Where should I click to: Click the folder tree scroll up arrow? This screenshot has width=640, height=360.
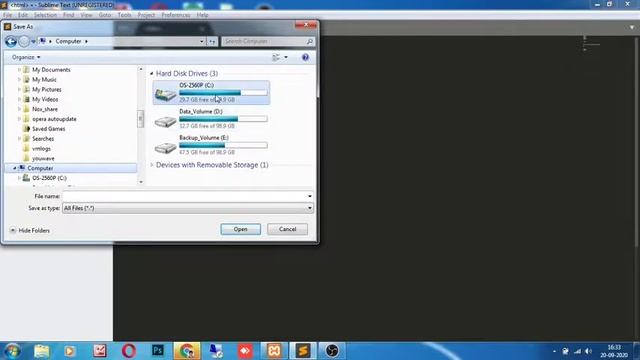coord(141,69)
